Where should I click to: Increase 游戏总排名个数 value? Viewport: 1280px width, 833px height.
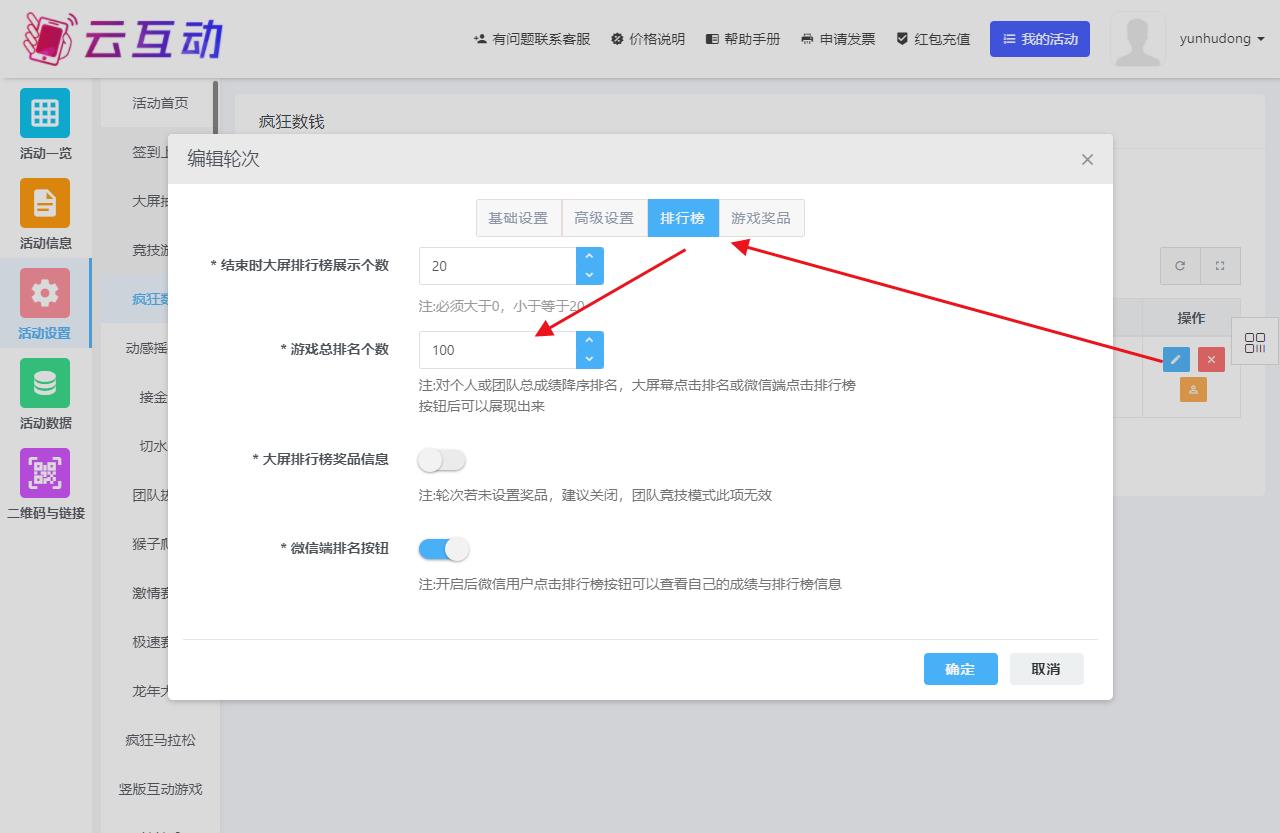coord(590,341)
